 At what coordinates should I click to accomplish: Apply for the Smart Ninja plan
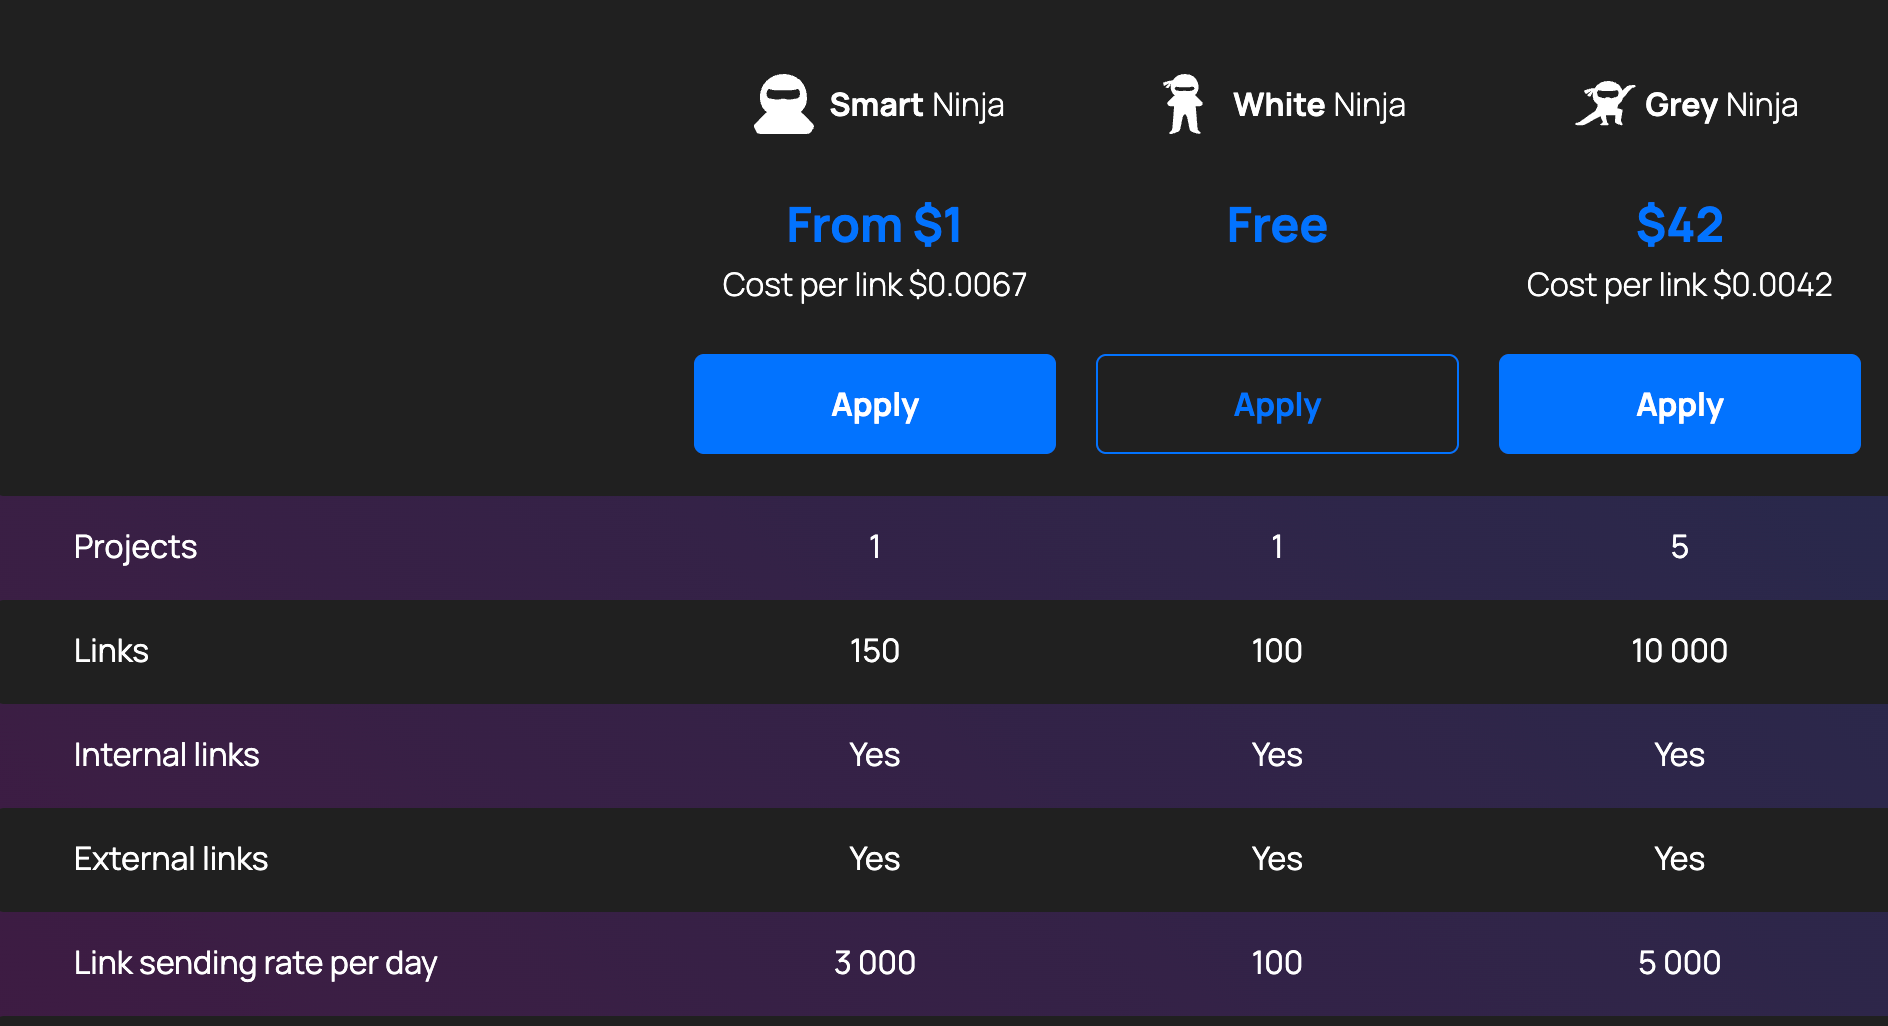[874, 404]
